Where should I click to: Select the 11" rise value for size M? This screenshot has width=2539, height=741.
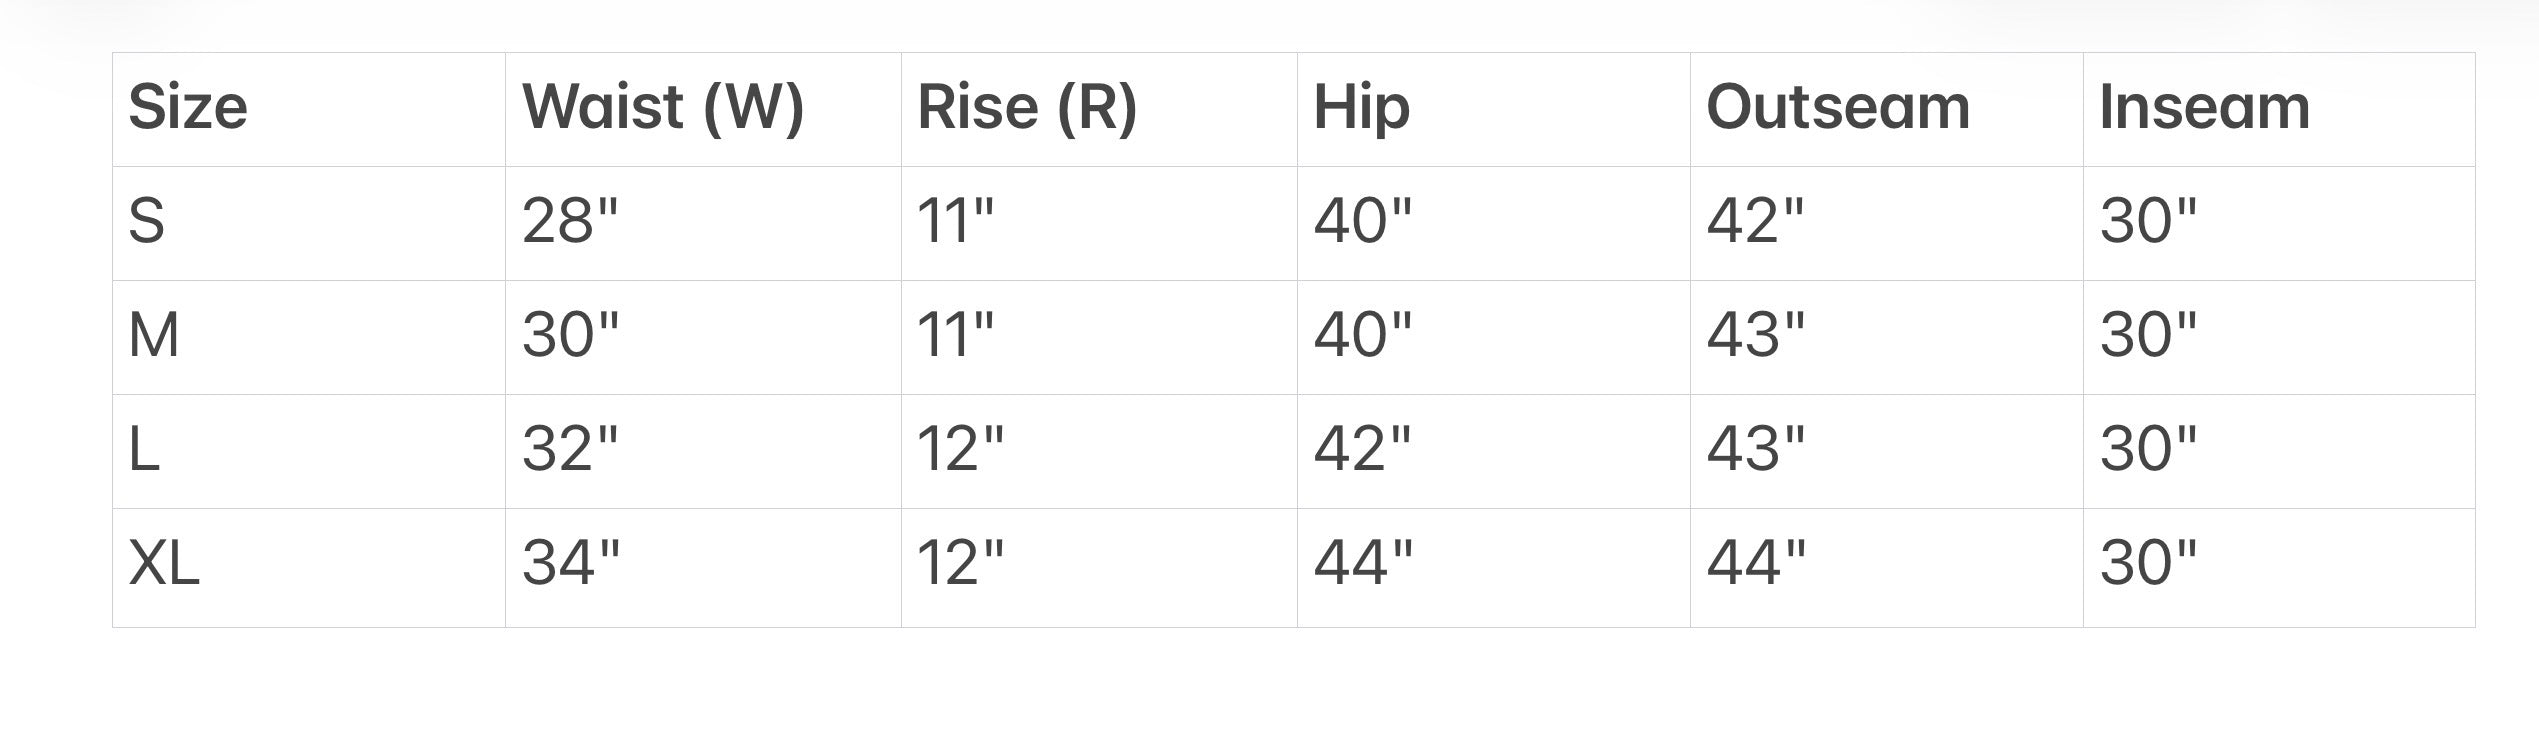(x=955, y=335)
